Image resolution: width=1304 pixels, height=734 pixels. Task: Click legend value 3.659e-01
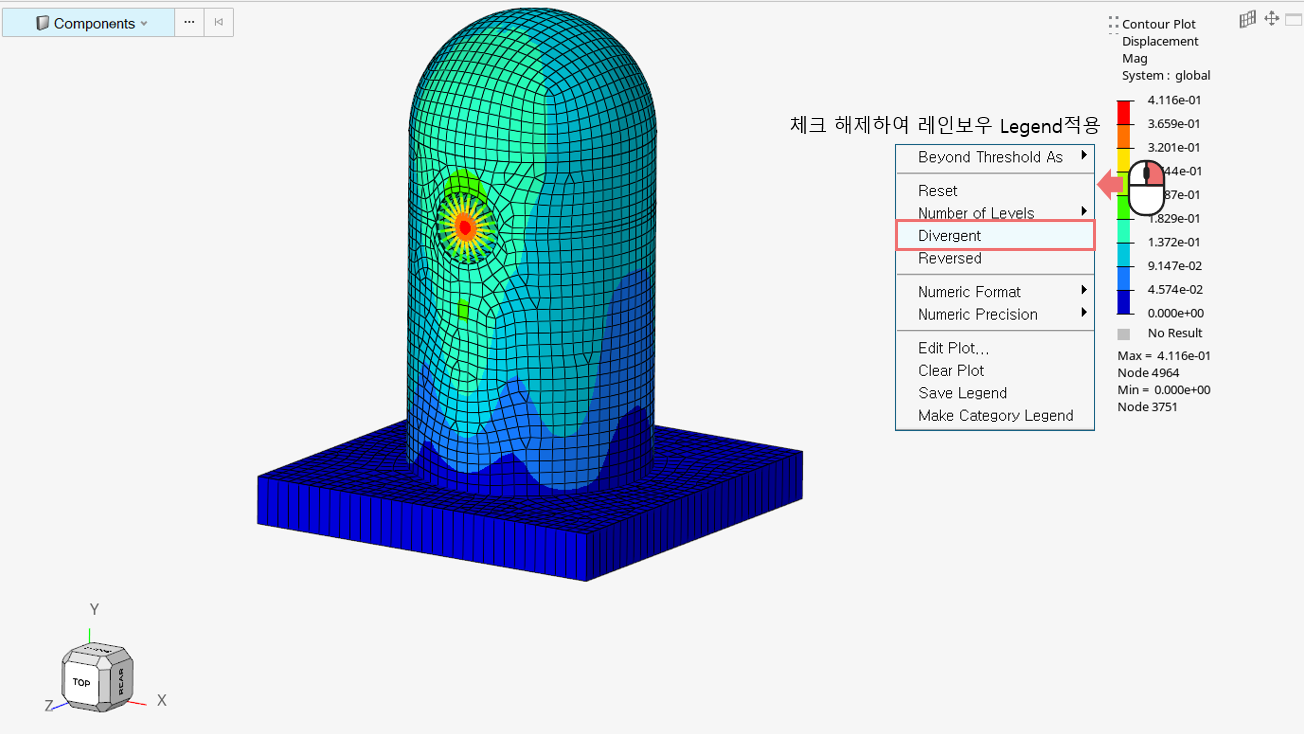(1175, 124)
